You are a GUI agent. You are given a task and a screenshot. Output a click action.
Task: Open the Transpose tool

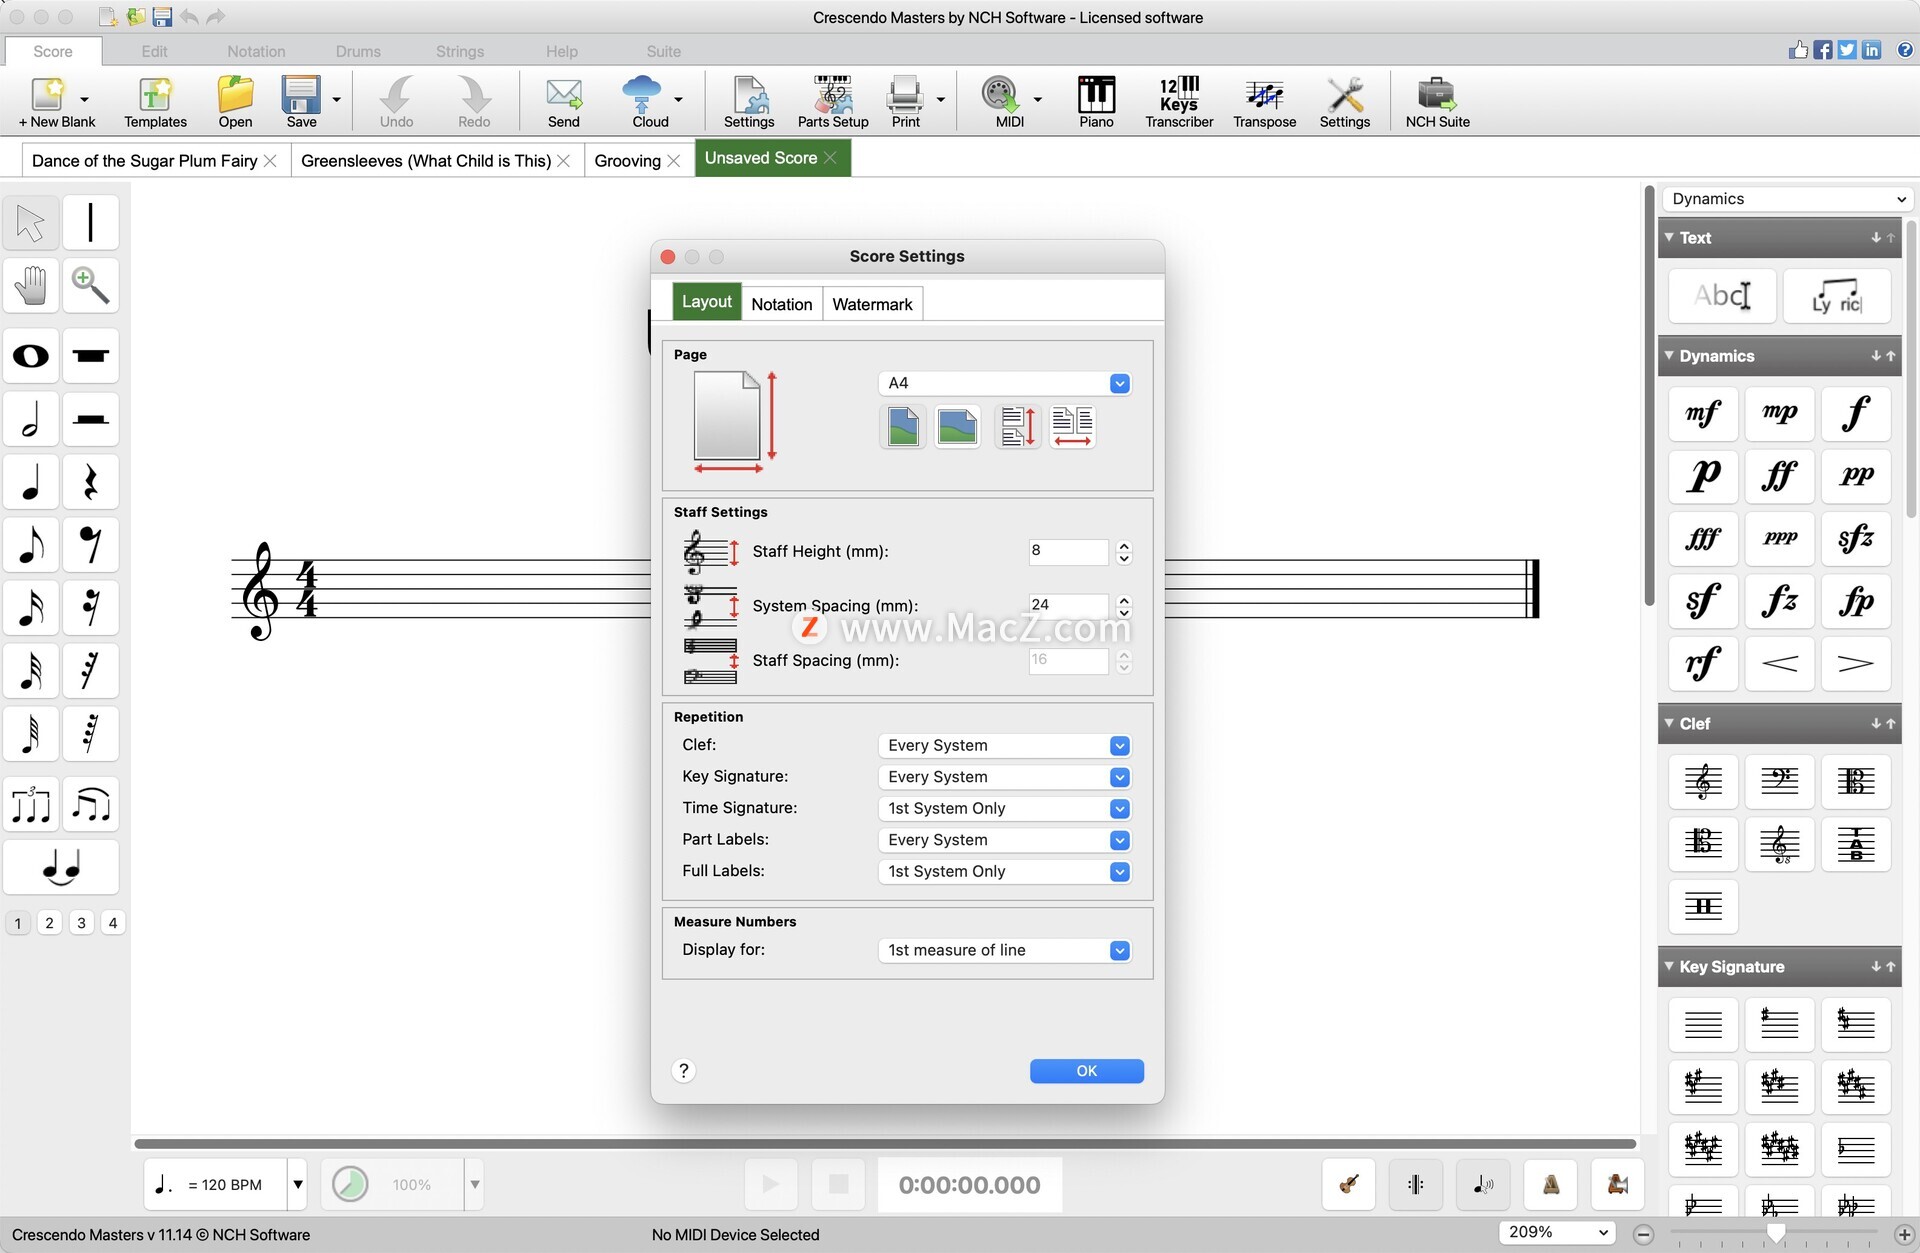[x=1264, y=102]
